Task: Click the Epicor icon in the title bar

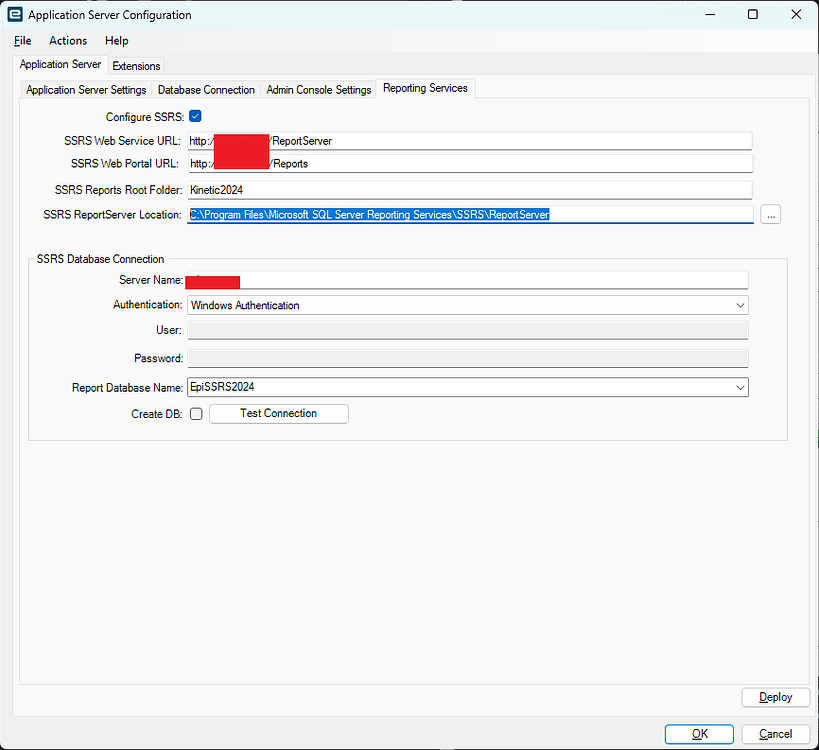Action: click(x=14, y=14)
